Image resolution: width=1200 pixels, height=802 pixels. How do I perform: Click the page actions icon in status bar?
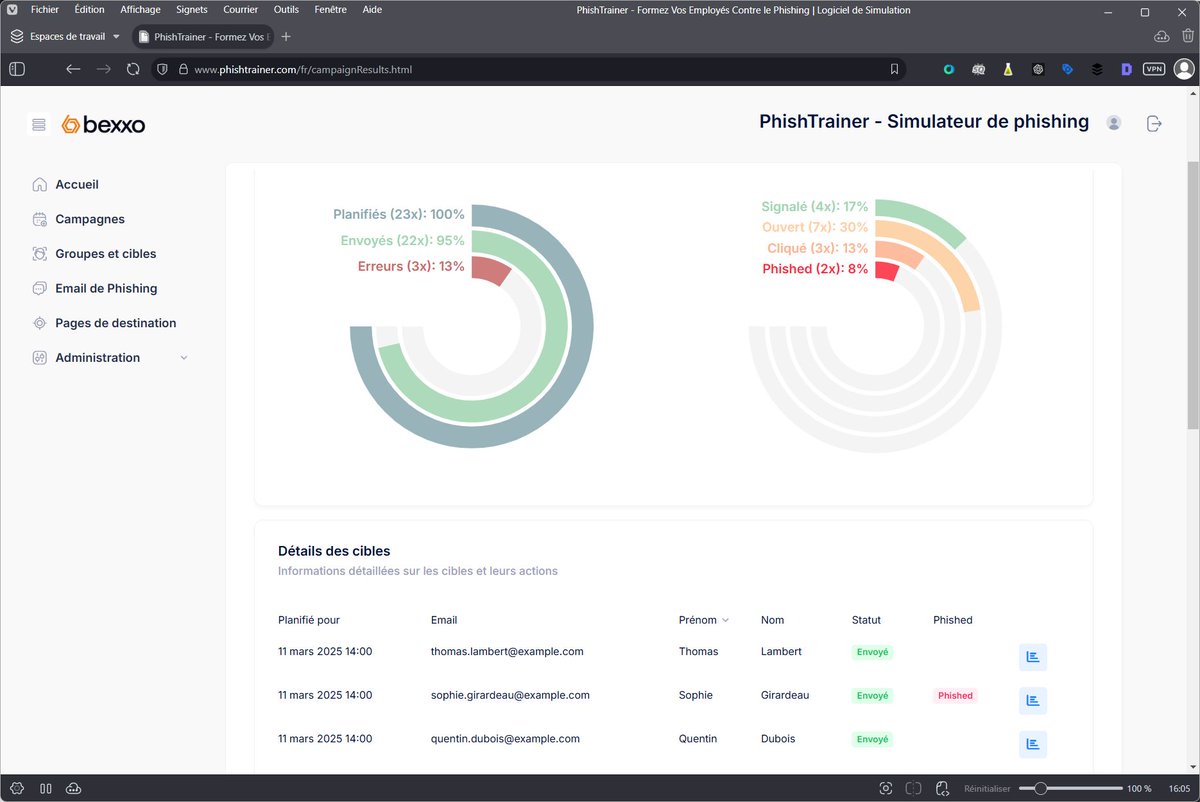(941, 788)
